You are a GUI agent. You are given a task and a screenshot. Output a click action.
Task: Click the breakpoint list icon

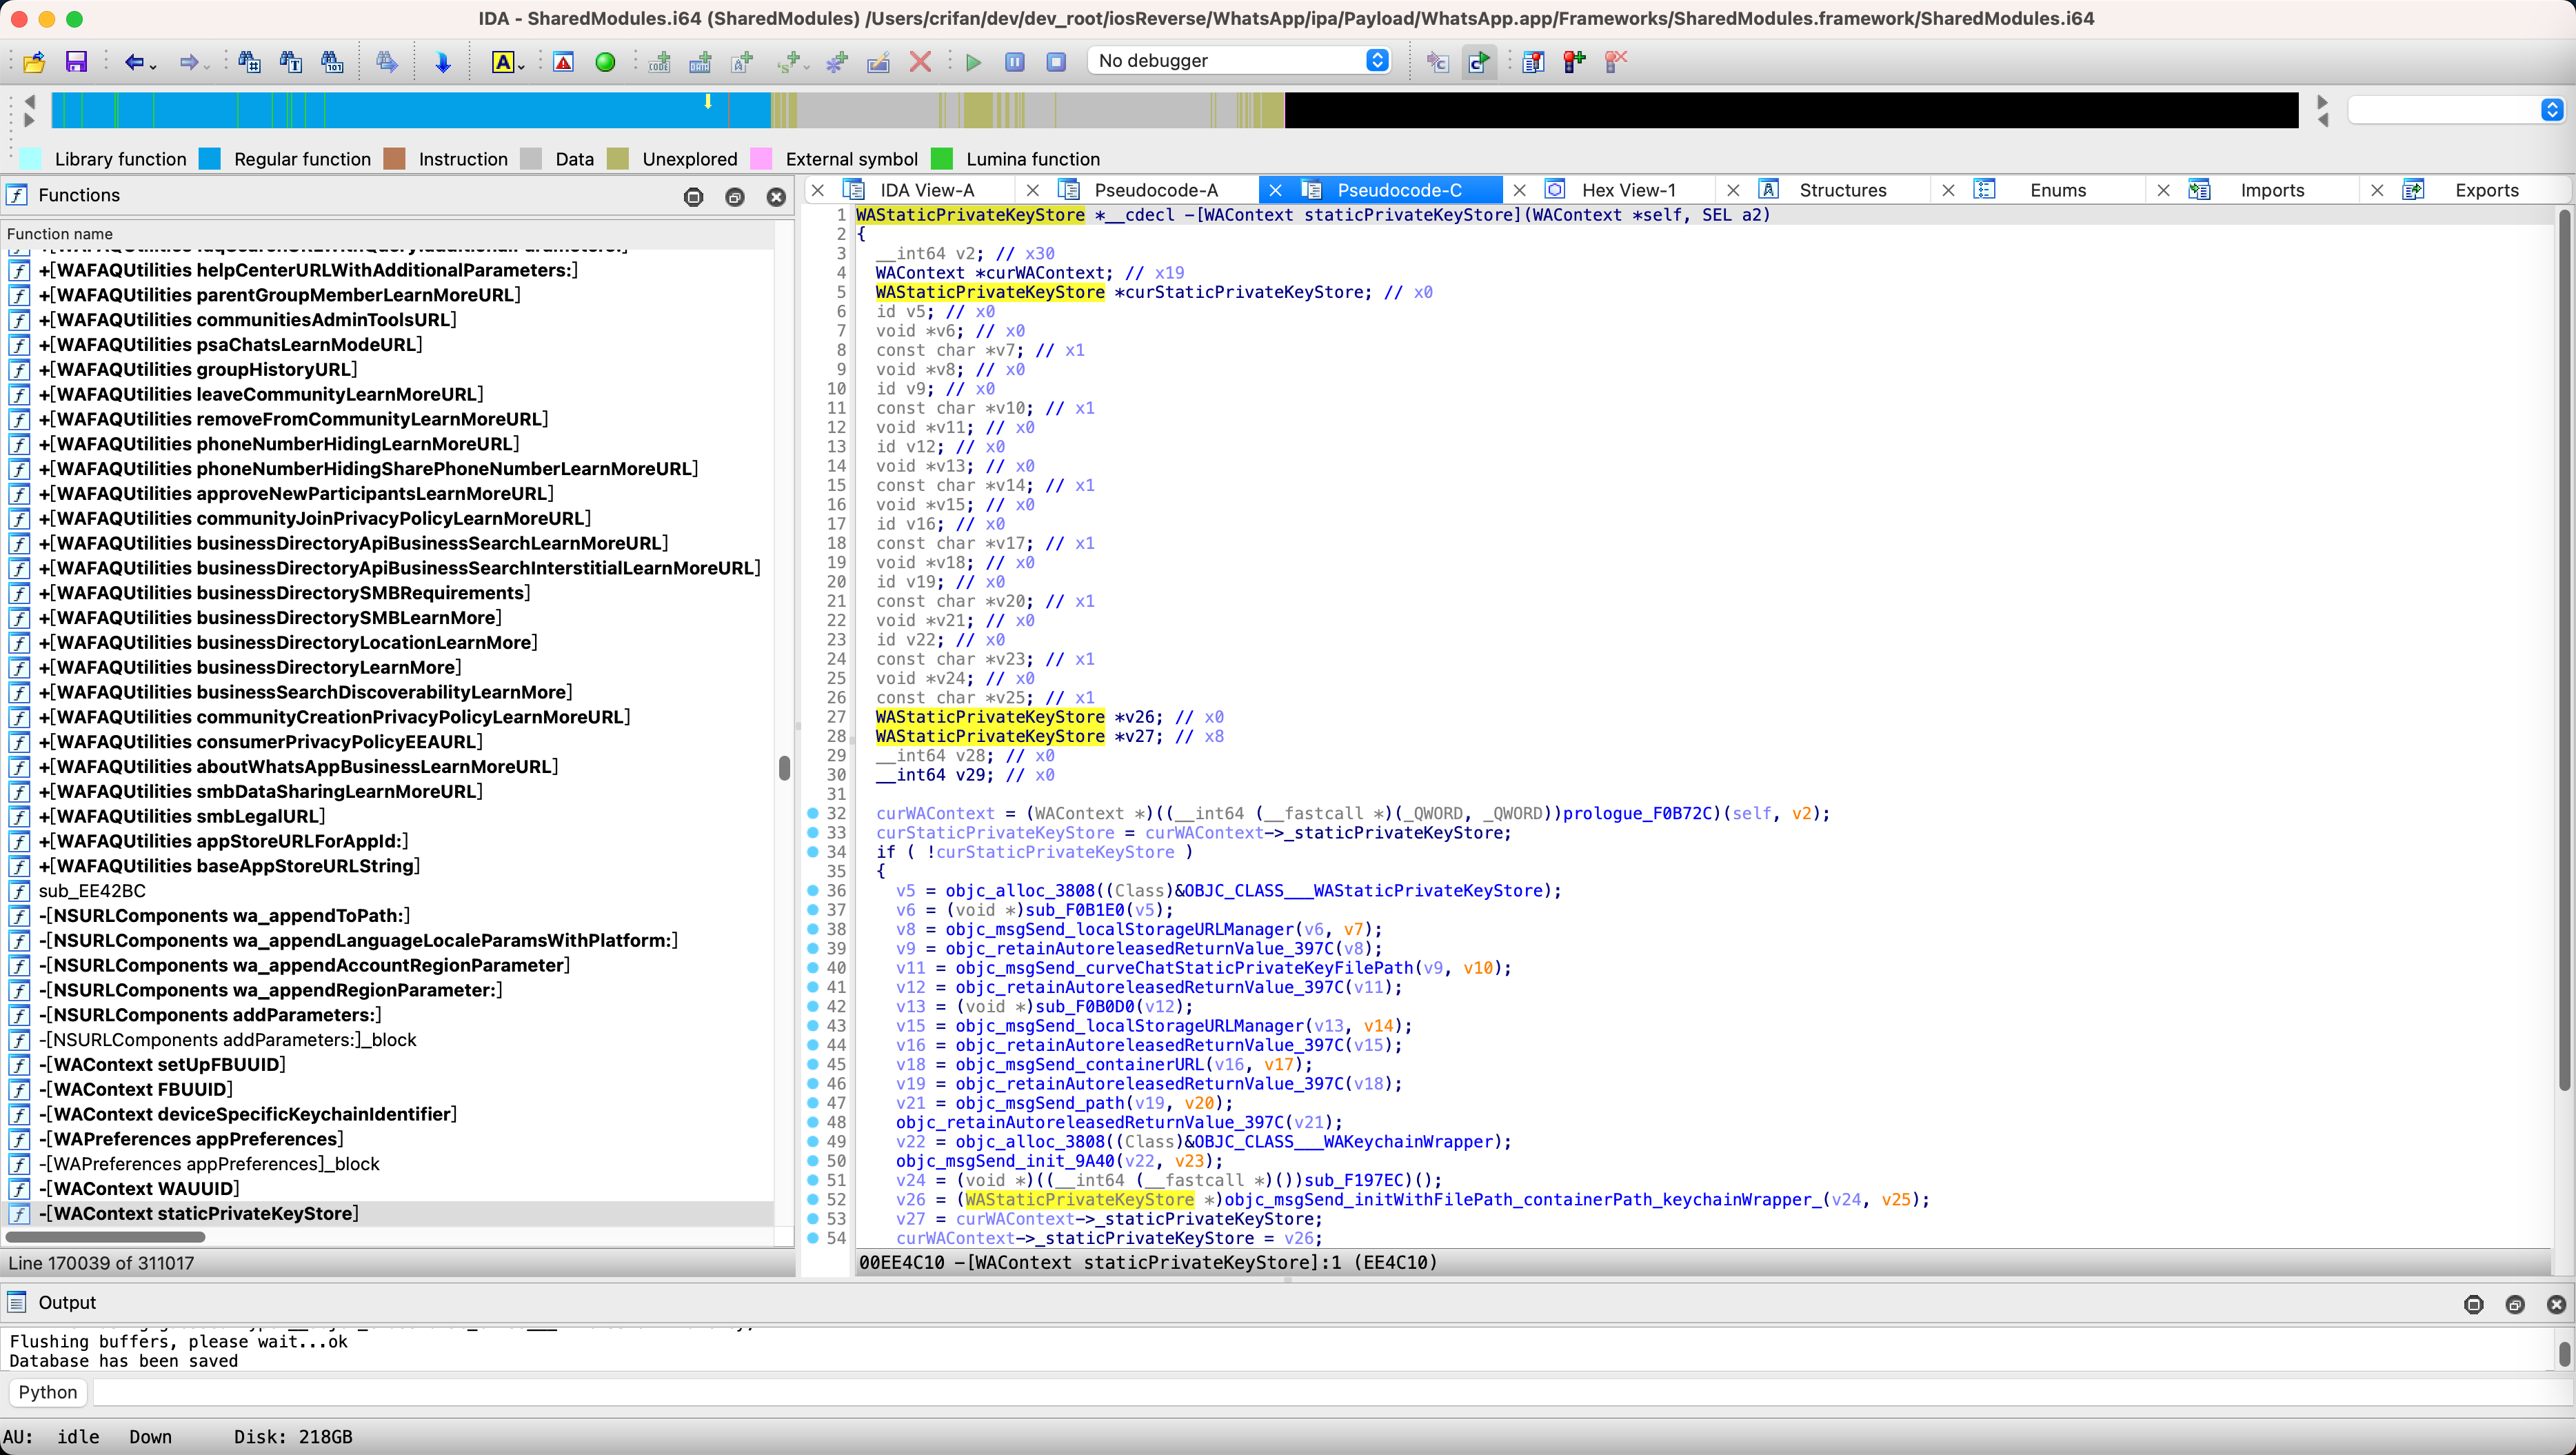(1533, 62)
